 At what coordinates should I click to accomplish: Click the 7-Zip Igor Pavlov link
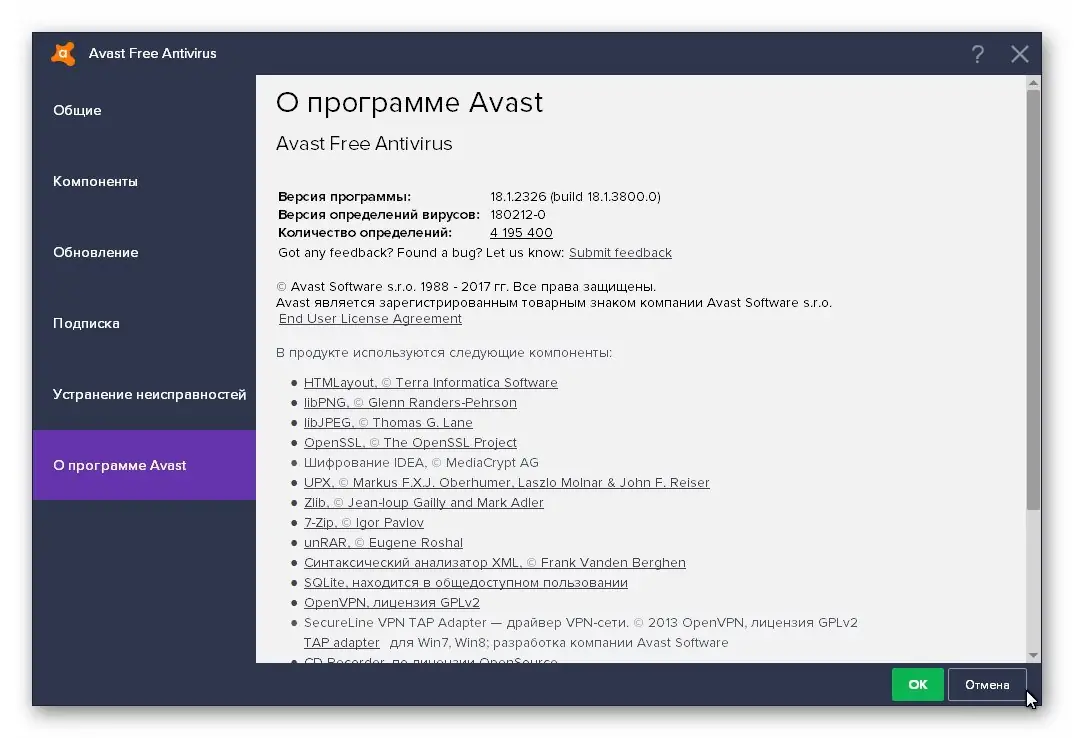[x=363, y=522]
